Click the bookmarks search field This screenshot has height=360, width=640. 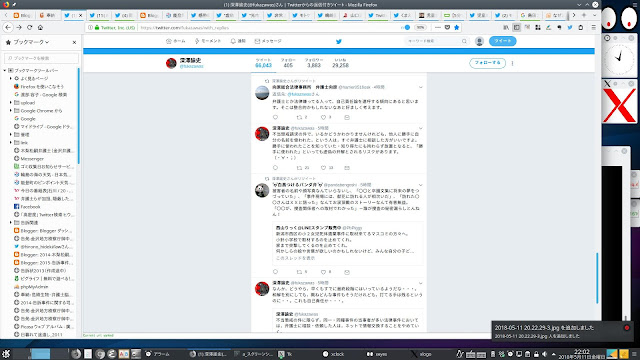click(41, 58)
